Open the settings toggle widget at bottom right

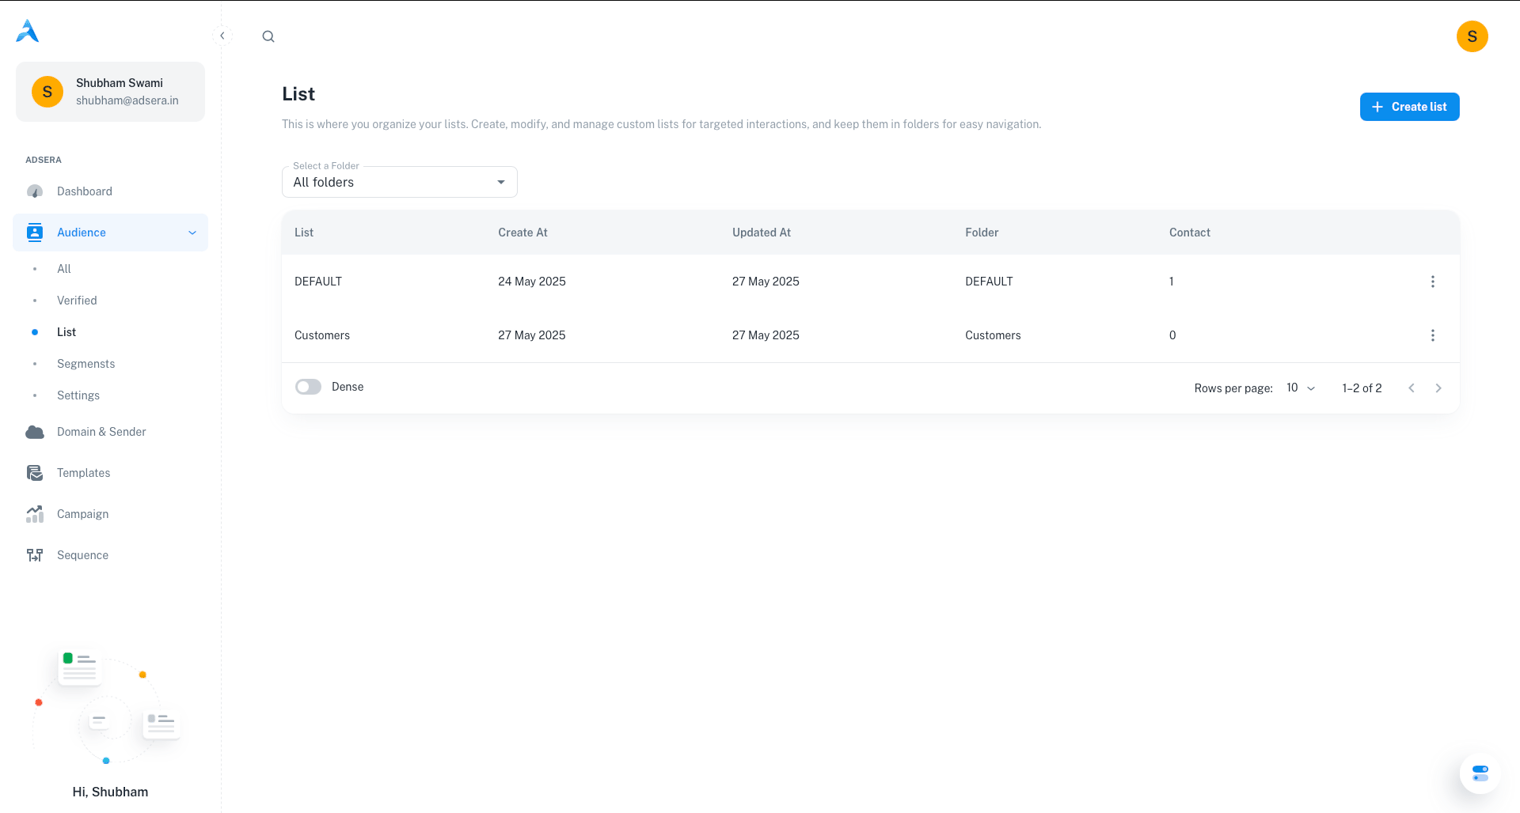pyautogui.click(x=1479, y=773)
